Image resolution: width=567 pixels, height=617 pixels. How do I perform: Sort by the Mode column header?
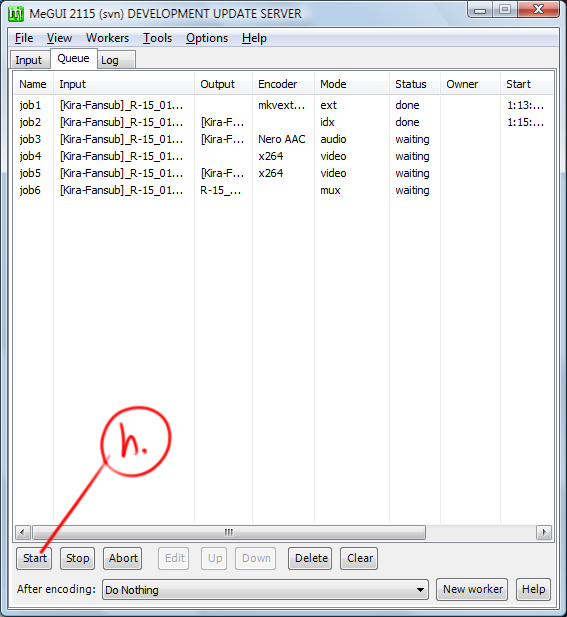pyautogui.click(x=352, y=84)
